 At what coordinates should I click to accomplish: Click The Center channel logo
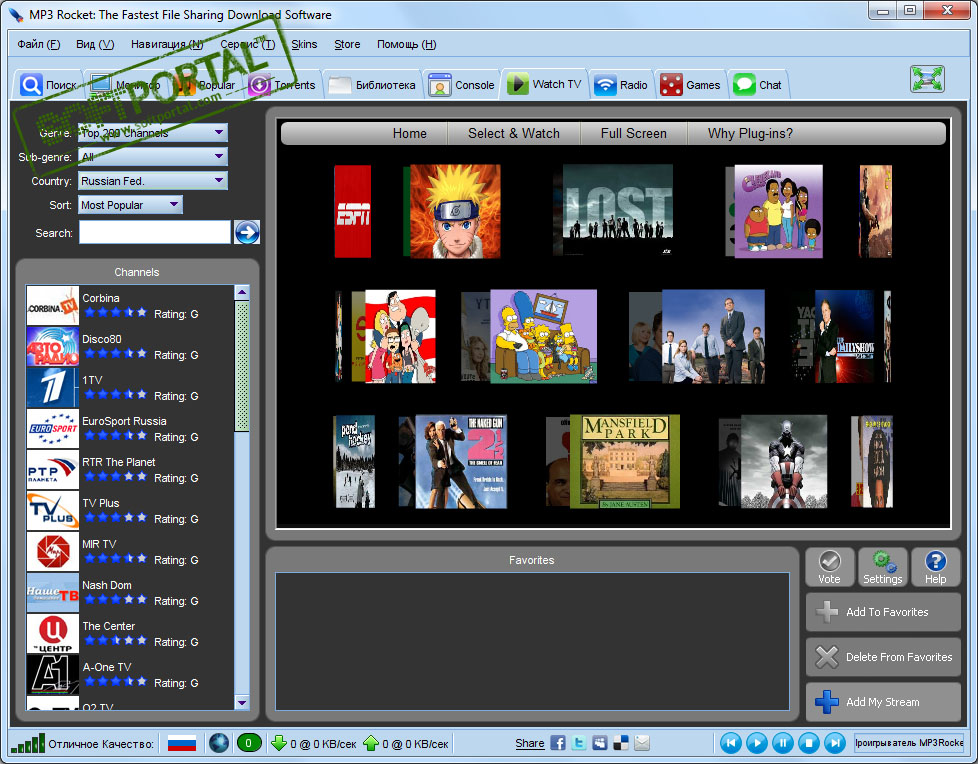pyautogui.click(x=53, y=634)
